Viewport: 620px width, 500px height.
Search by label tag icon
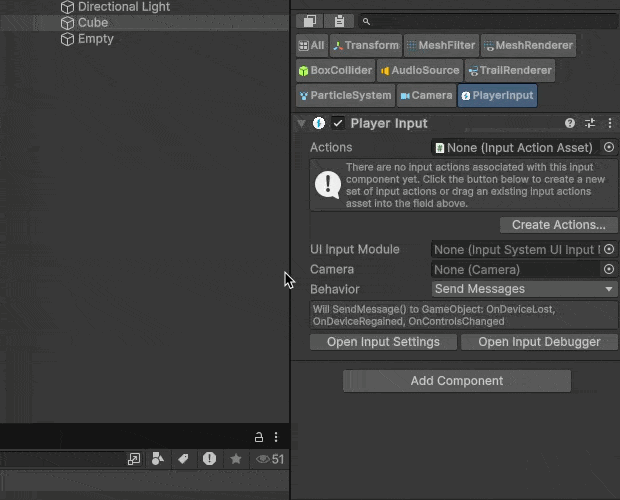tap(183, 459)
